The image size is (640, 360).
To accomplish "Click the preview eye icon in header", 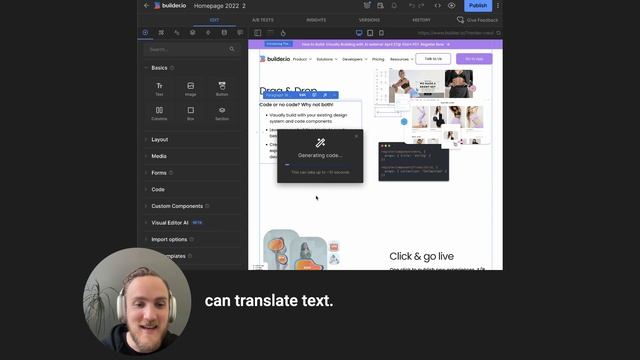I will pos(451,6).
